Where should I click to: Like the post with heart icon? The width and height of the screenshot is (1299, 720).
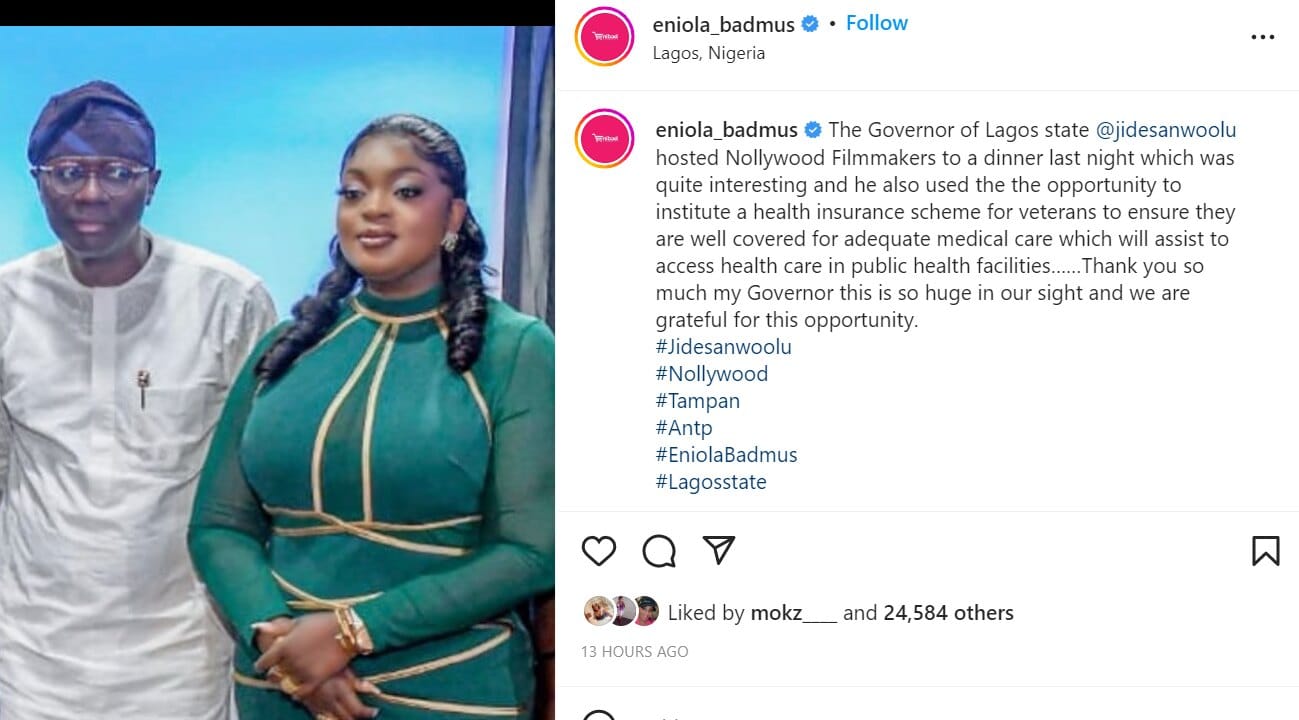(599, 551)
